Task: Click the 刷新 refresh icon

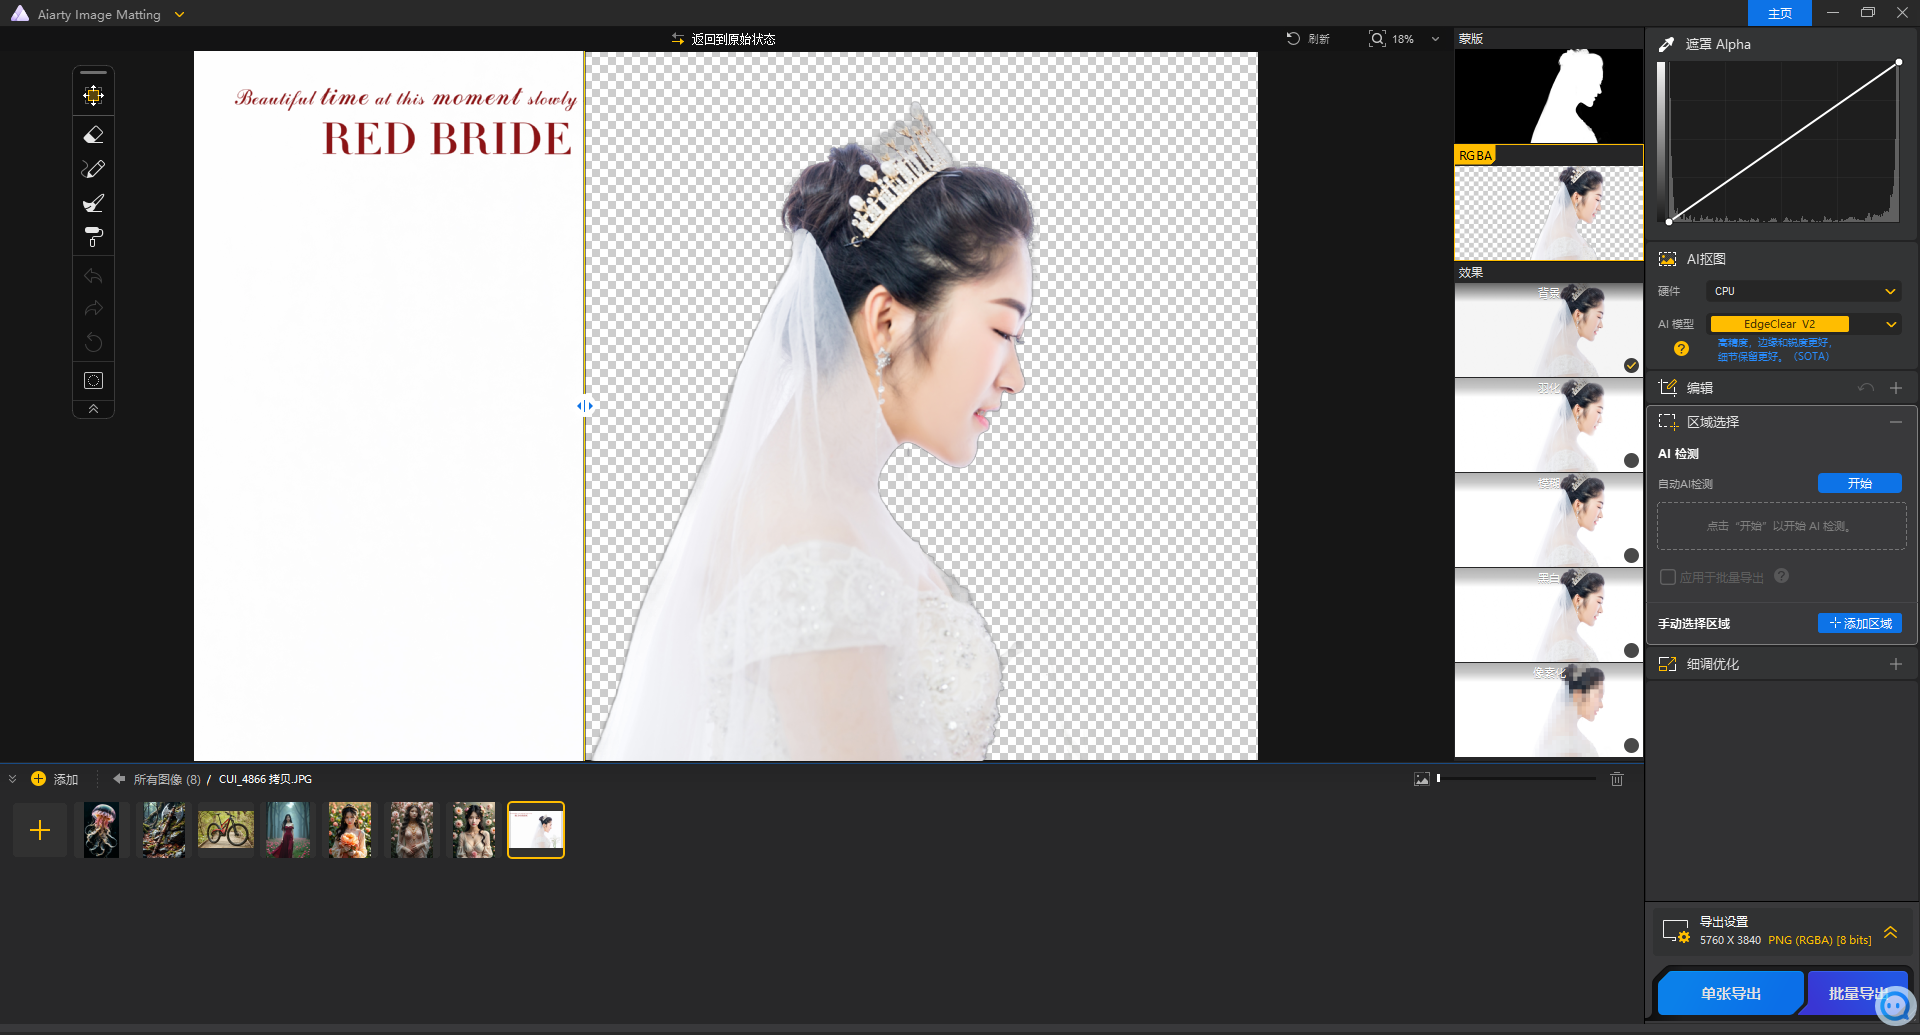Action: tap(1293, 39)
